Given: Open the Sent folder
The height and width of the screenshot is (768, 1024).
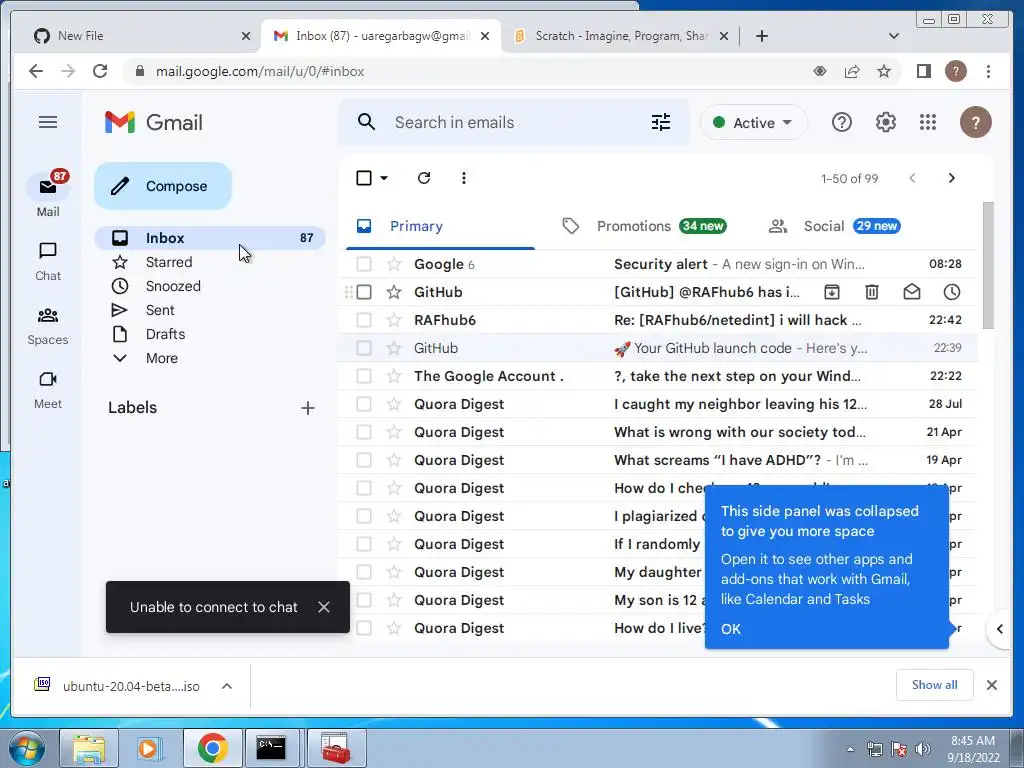Looking at the screenshot, I should [x=159, y=310].
